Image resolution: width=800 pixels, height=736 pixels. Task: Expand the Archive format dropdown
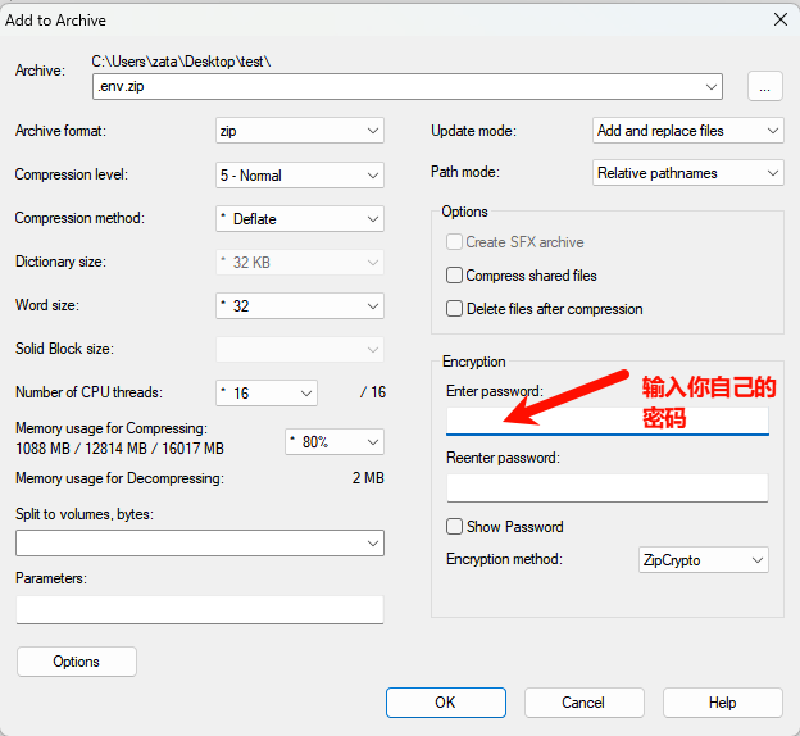(x=299, y=131)
